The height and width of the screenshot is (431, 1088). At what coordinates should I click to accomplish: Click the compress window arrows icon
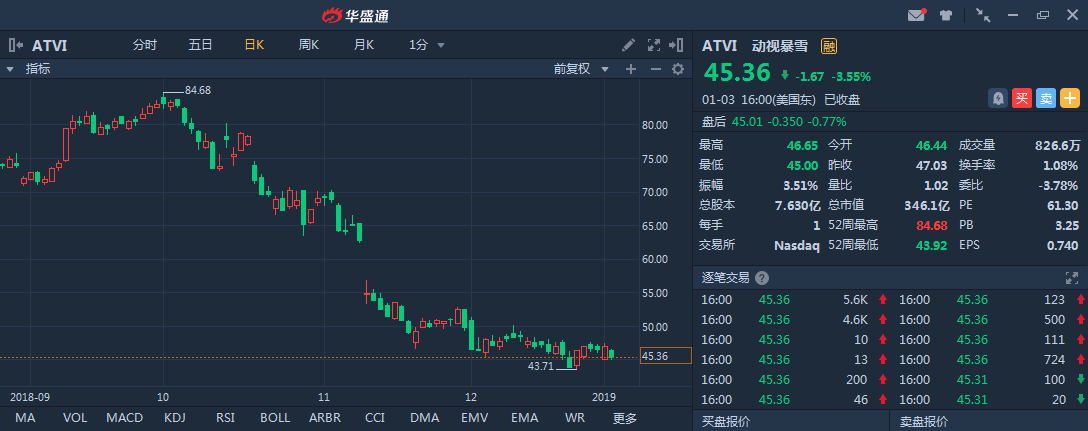[x=983, y=15]
